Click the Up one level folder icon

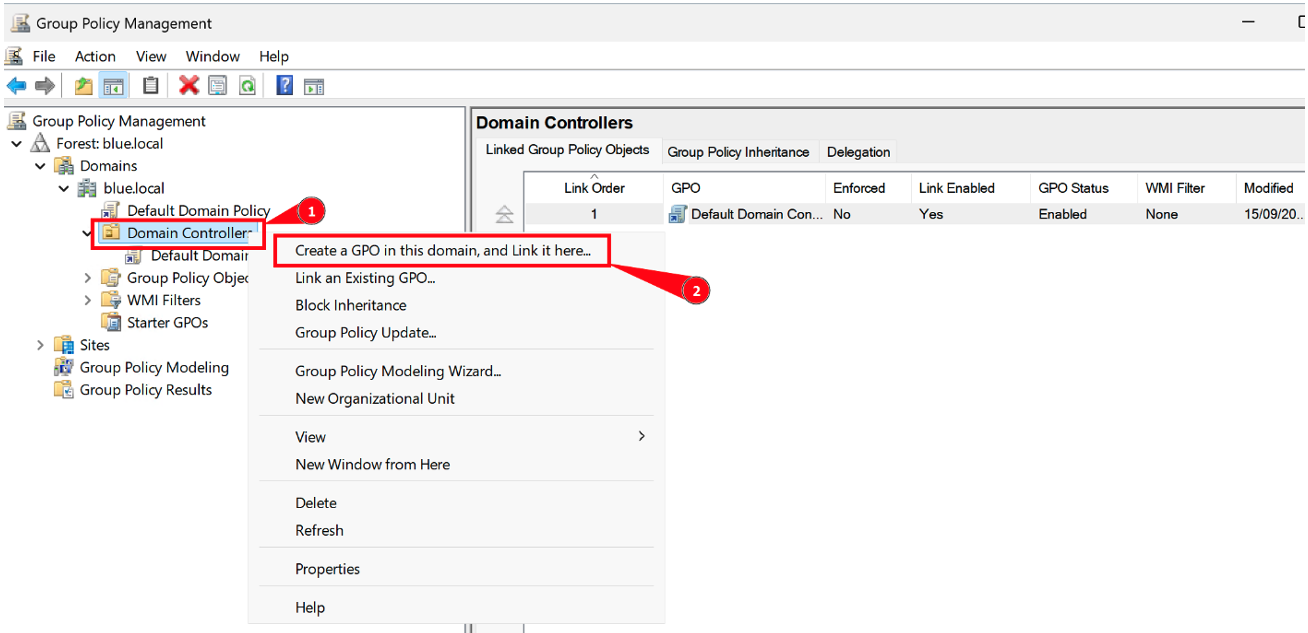coord(84,86)
